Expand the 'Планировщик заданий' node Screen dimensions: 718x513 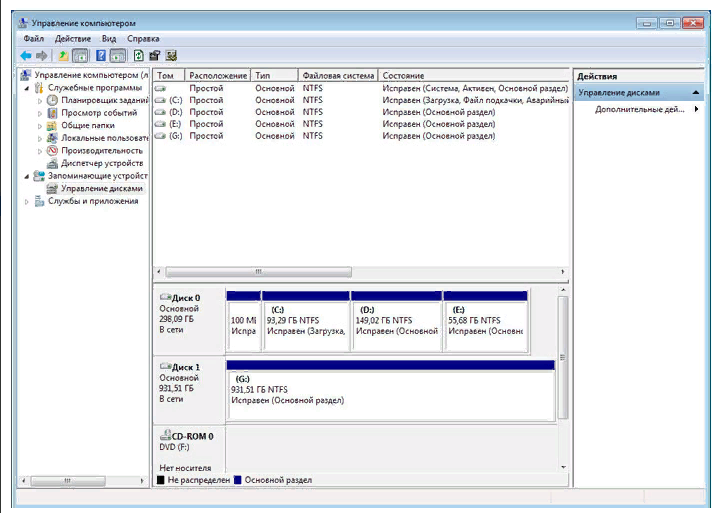click(40, 100)
